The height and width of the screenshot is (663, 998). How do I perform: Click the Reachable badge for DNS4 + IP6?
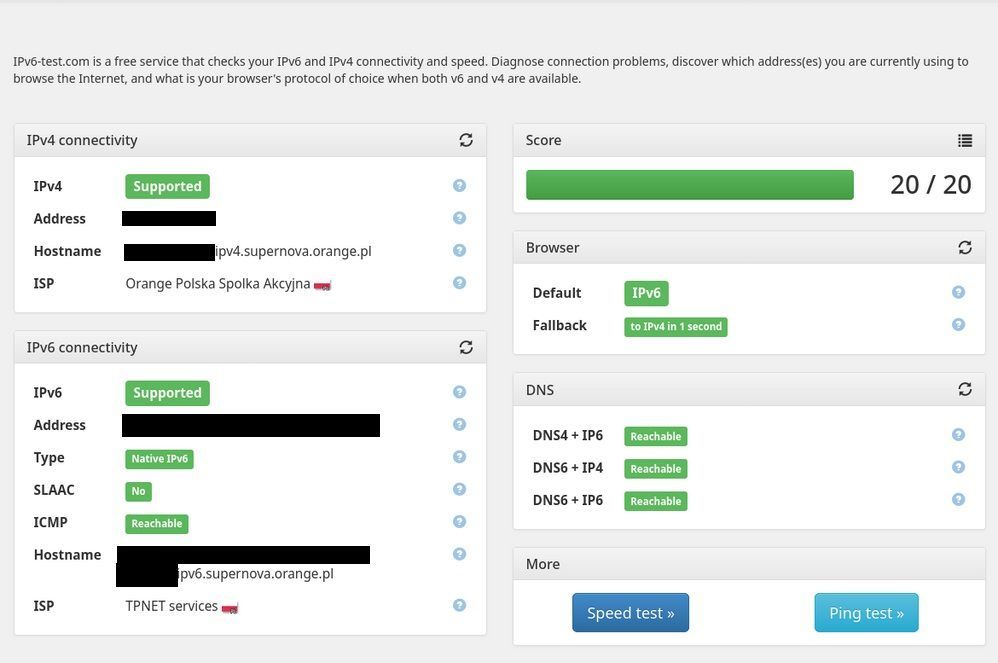coord(655,436)
